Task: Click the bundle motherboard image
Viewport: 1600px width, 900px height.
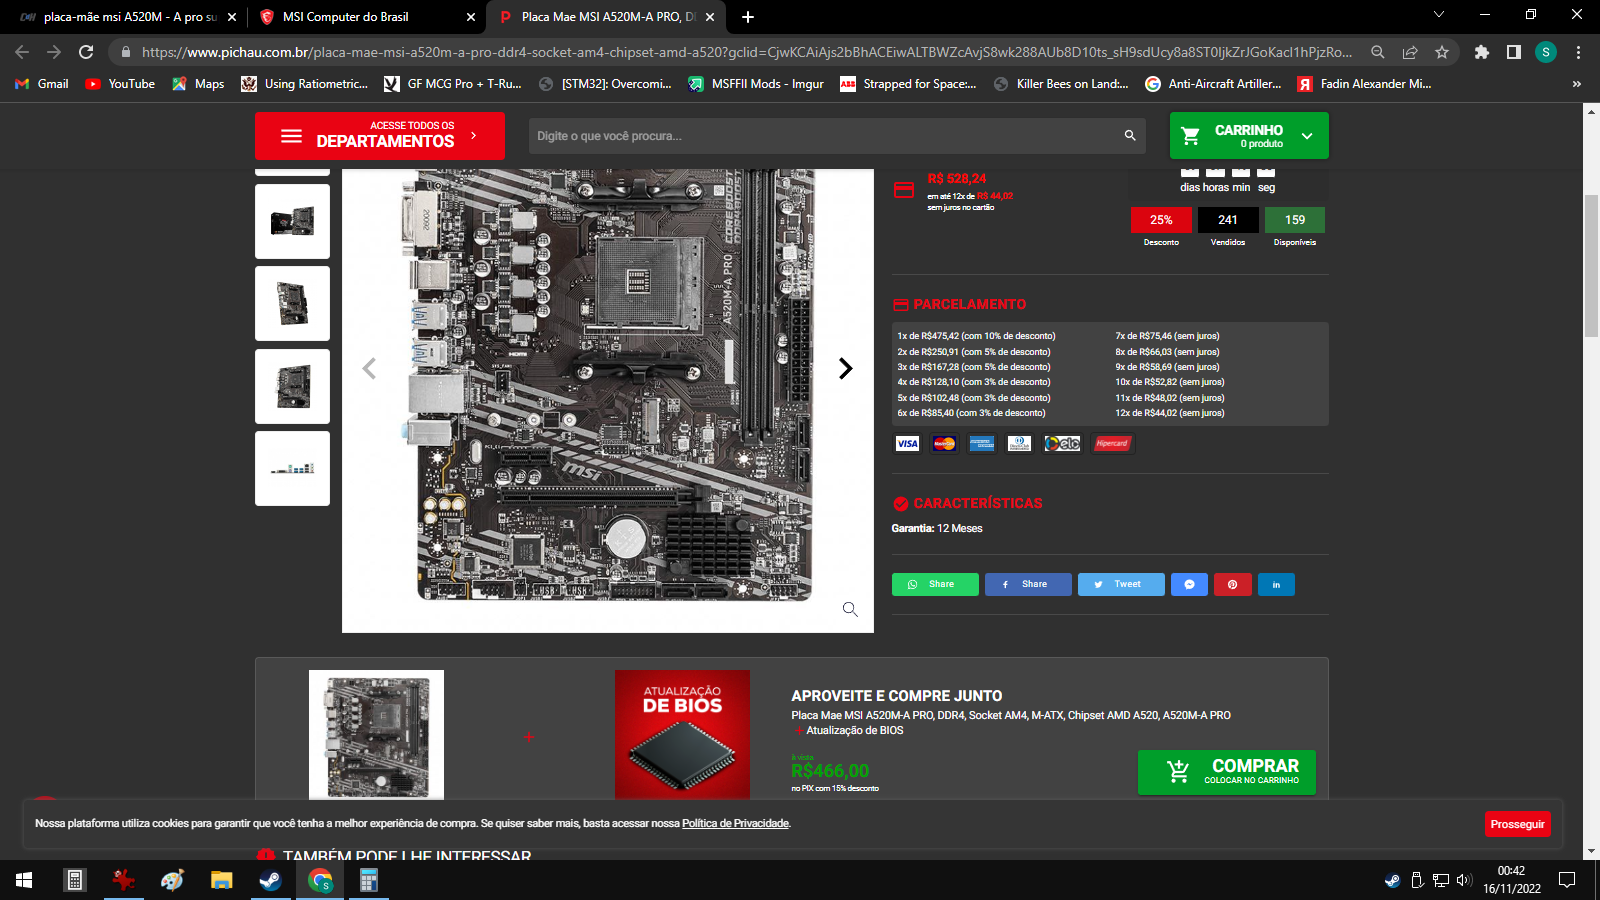Action: click(376, 734)
